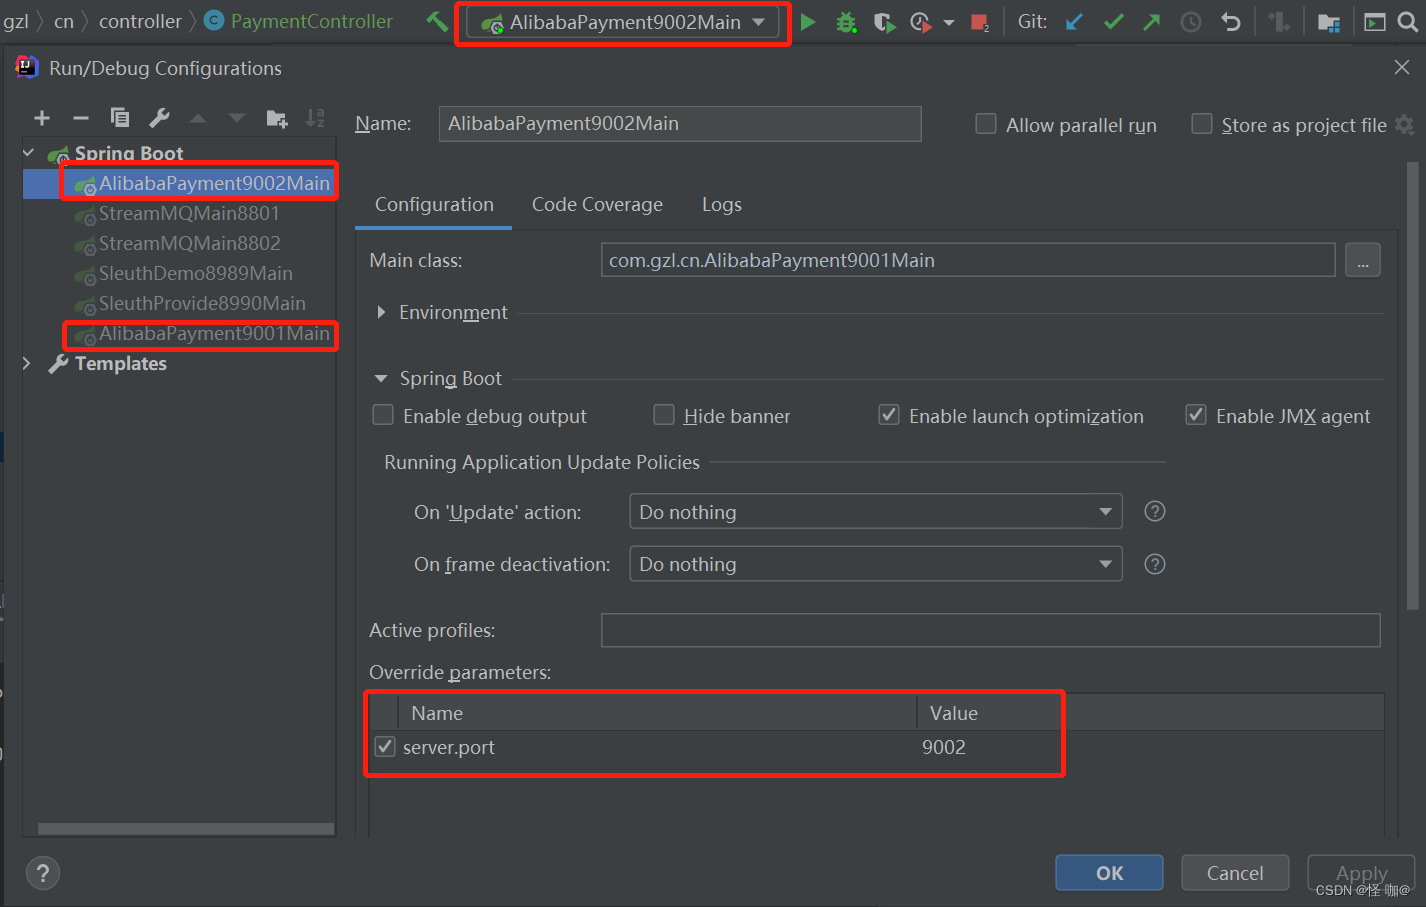Viewport: 1426px width, 907px height.
Task: Click OK button
Action: coord(1109,873)
